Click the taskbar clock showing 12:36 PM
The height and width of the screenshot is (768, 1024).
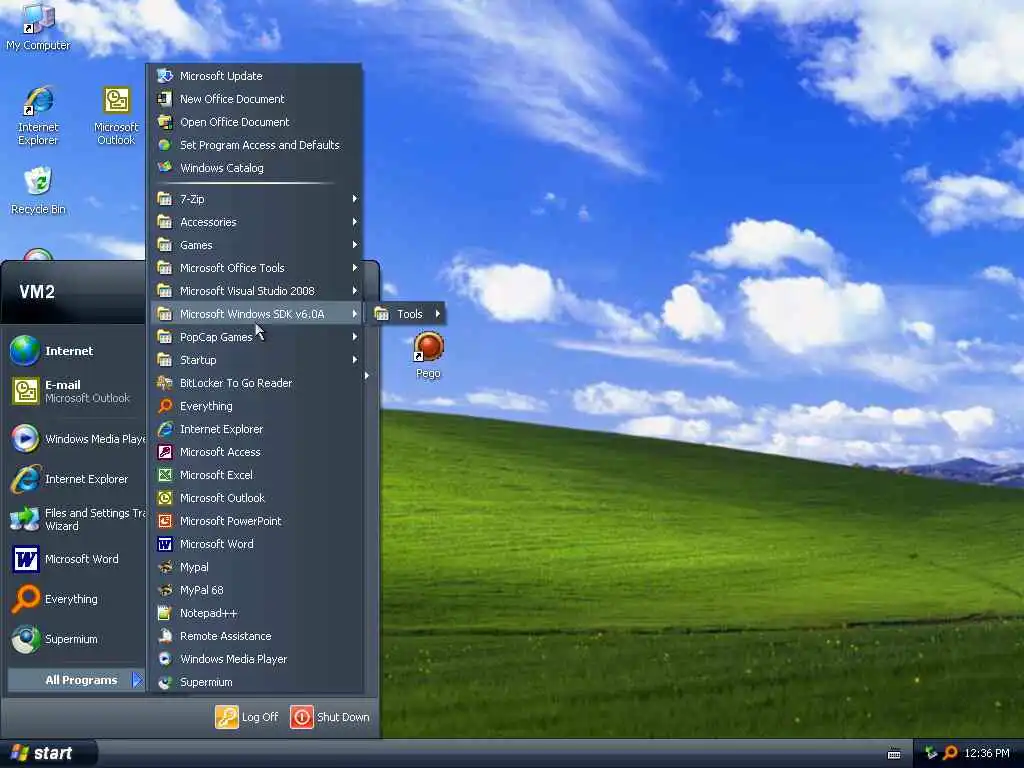pos(987,753)
